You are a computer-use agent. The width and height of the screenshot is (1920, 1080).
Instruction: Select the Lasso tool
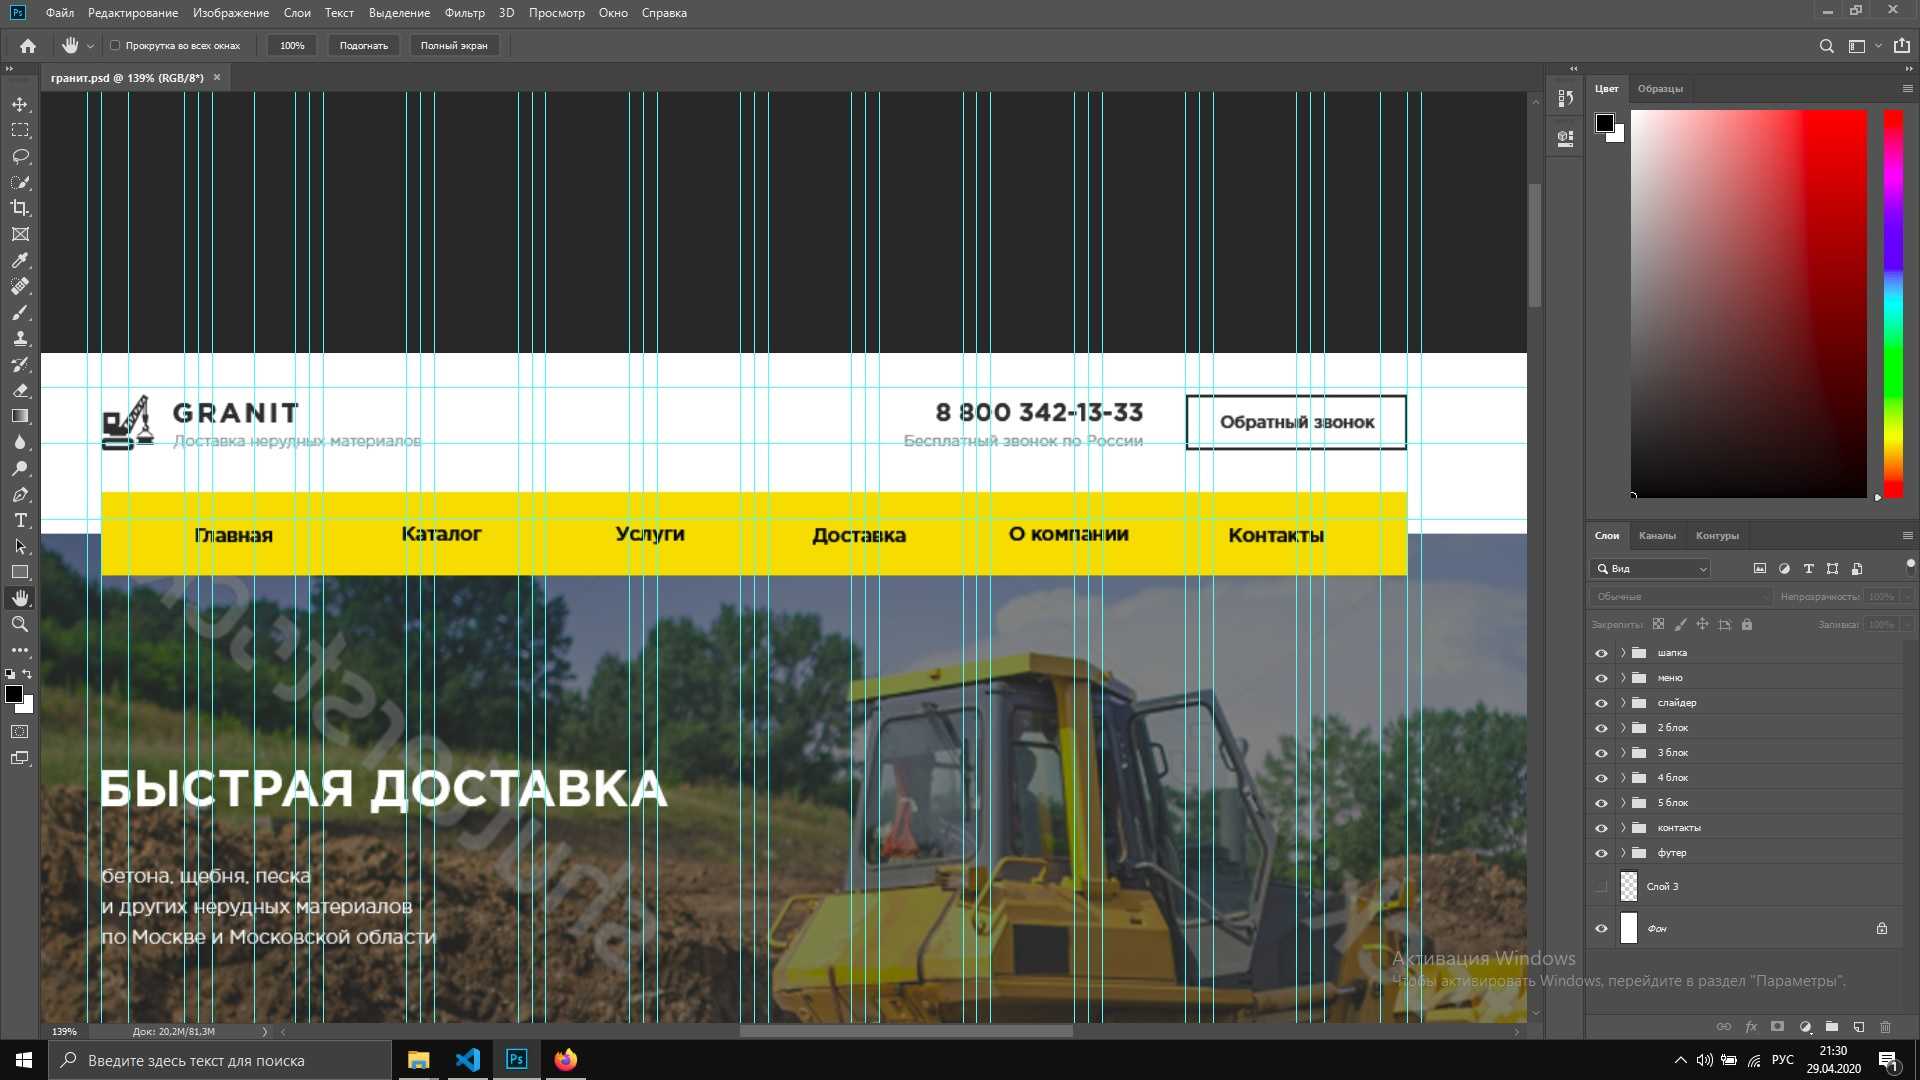click(x=20, y=157)
